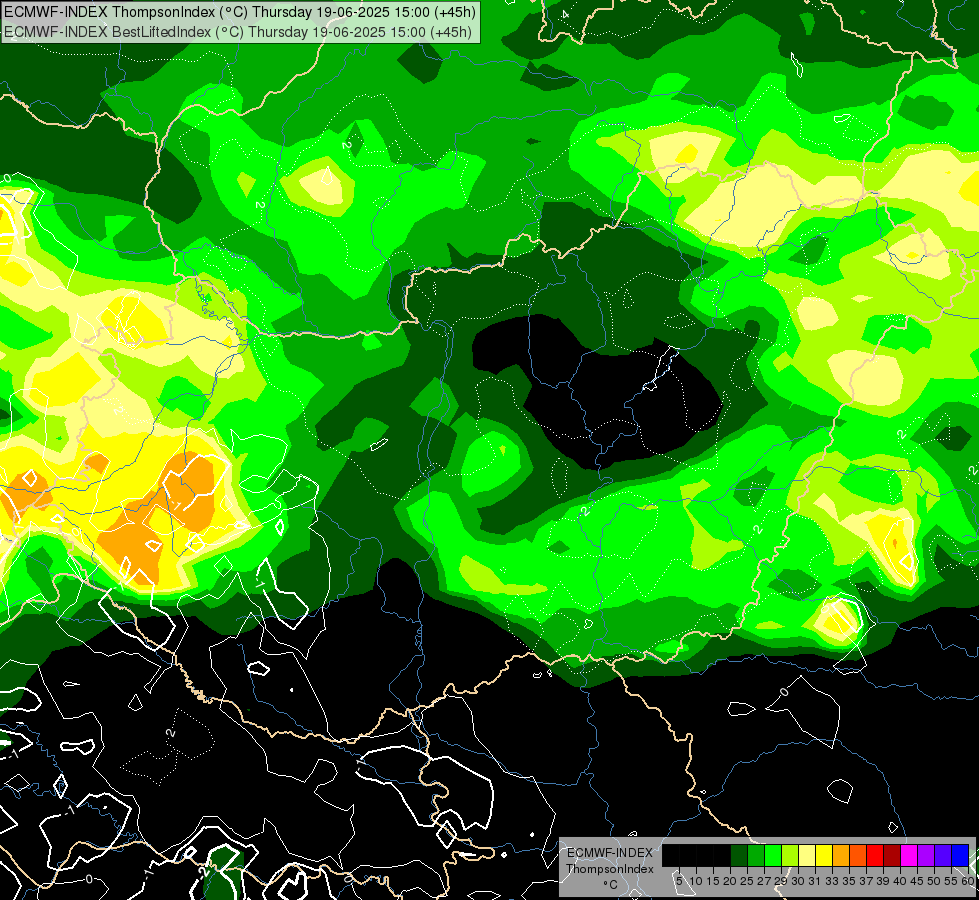The width and height of the screenshot is (979, 900).
Task: Click legend tick value "39"
Action: pyautogui.click(x=883, y=881)
